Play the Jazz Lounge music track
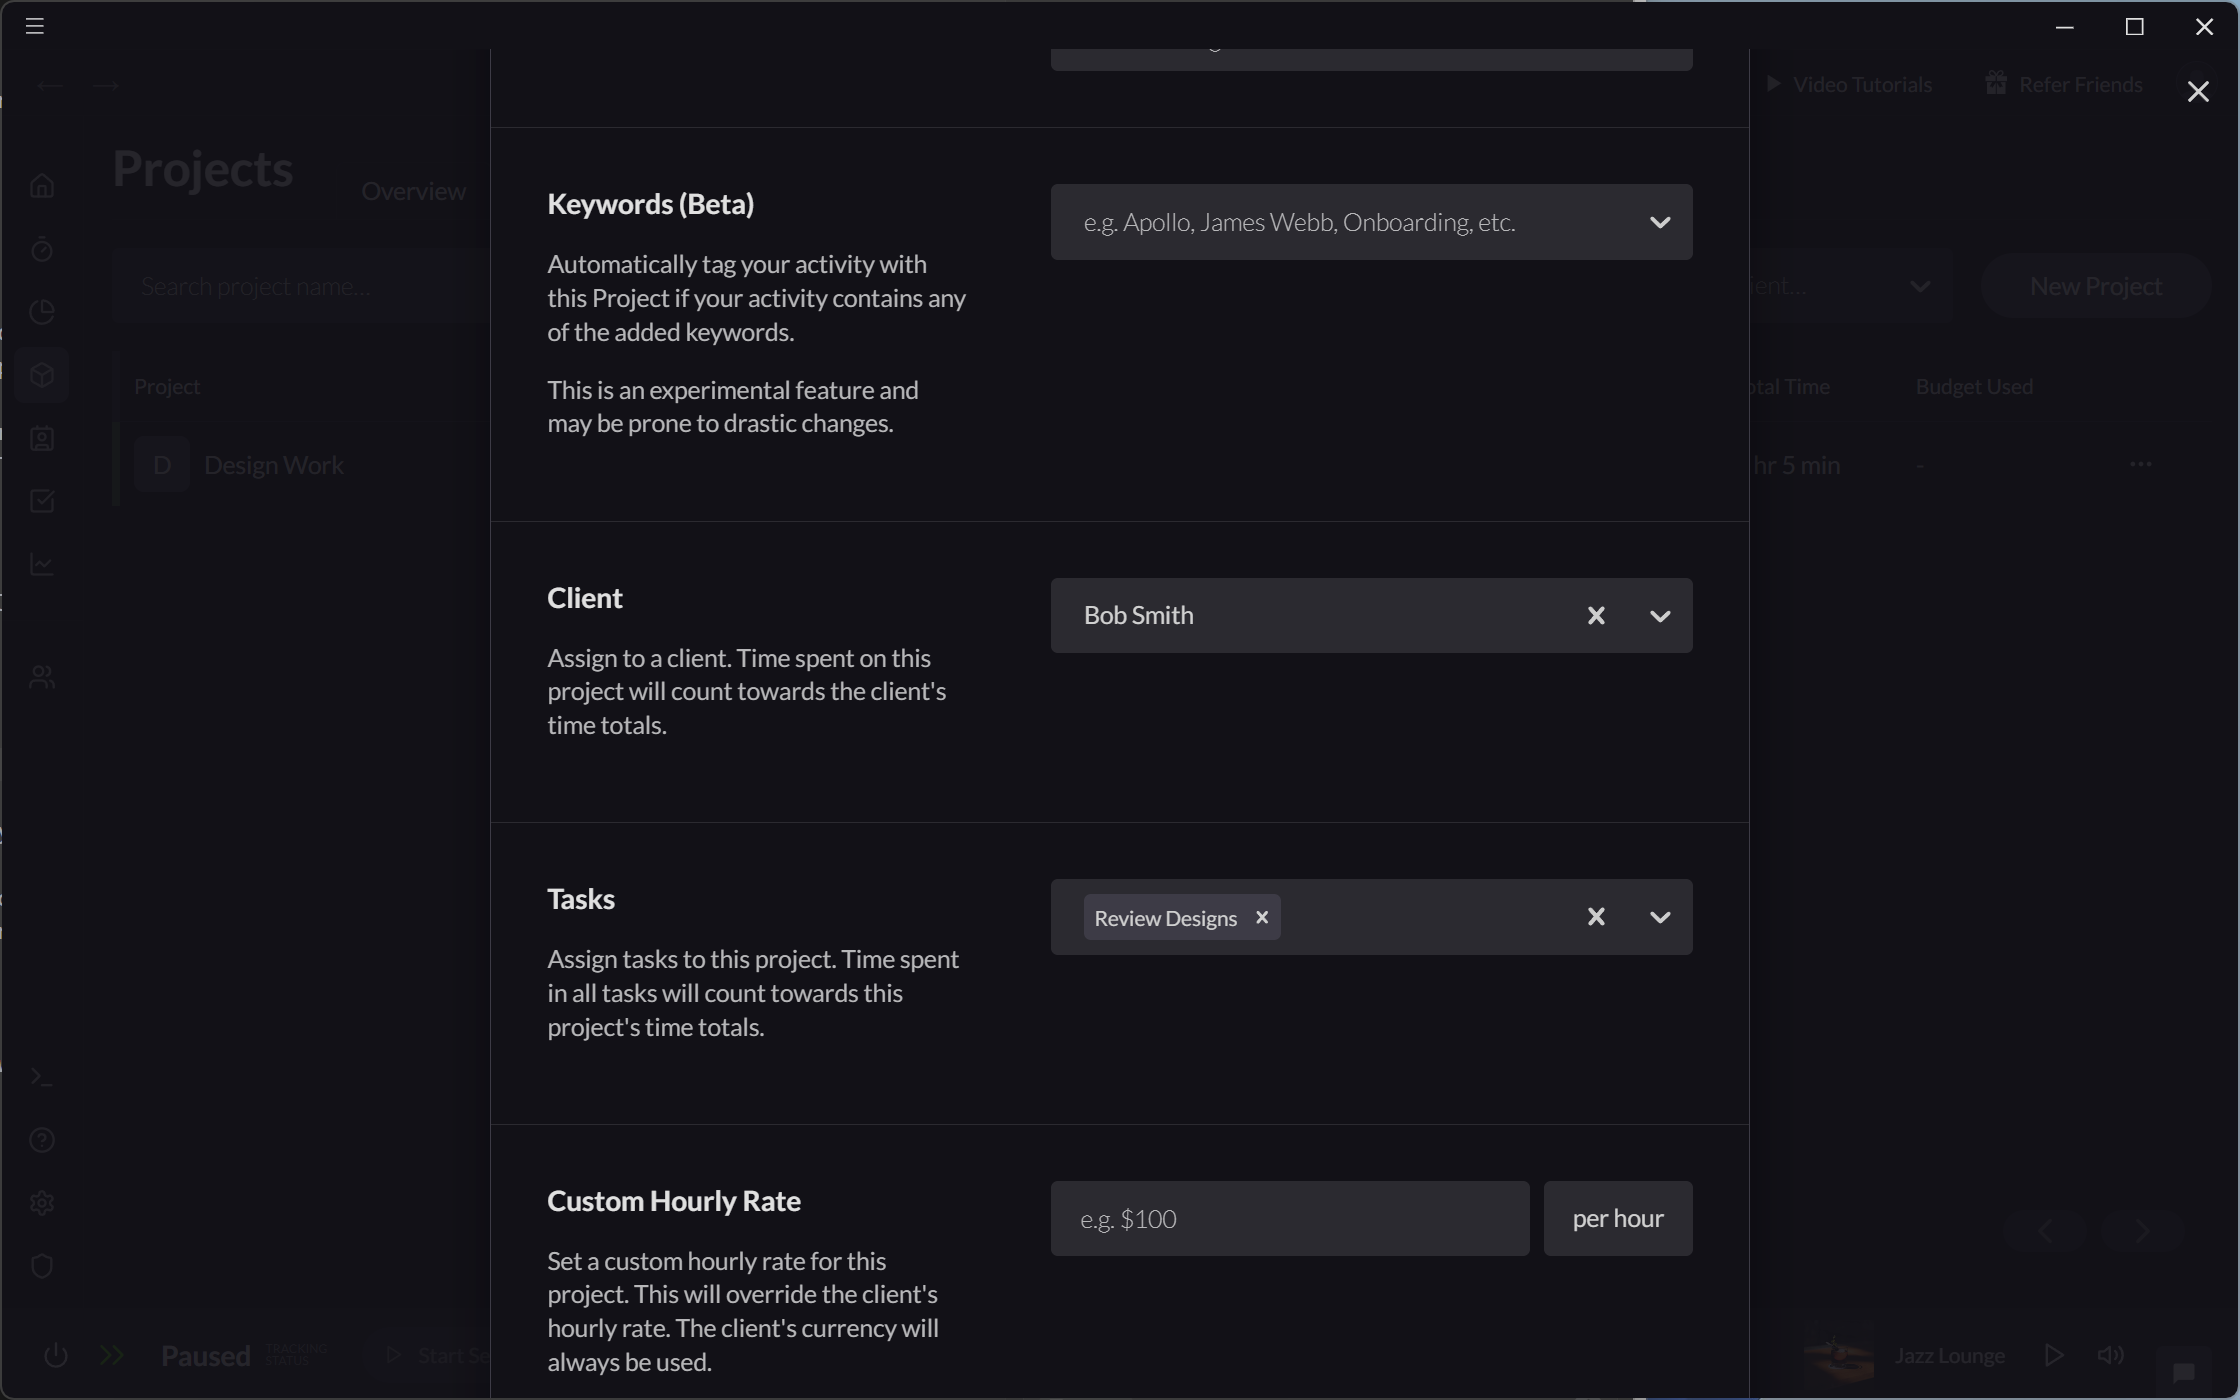Image resolution: width=2240 pixels, height=1400 pixels. (x=2053, y=1355)
